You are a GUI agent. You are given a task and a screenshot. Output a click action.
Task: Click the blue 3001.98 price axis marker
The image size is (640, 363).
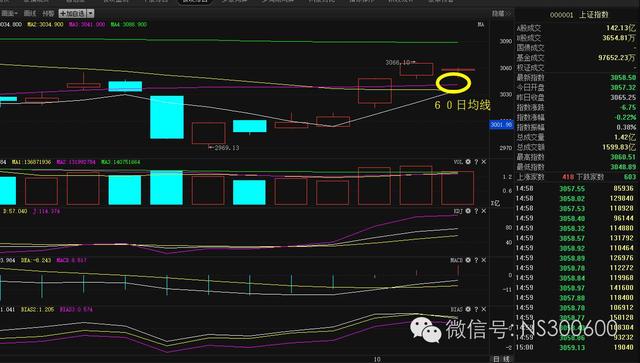[x=501, y=125]
